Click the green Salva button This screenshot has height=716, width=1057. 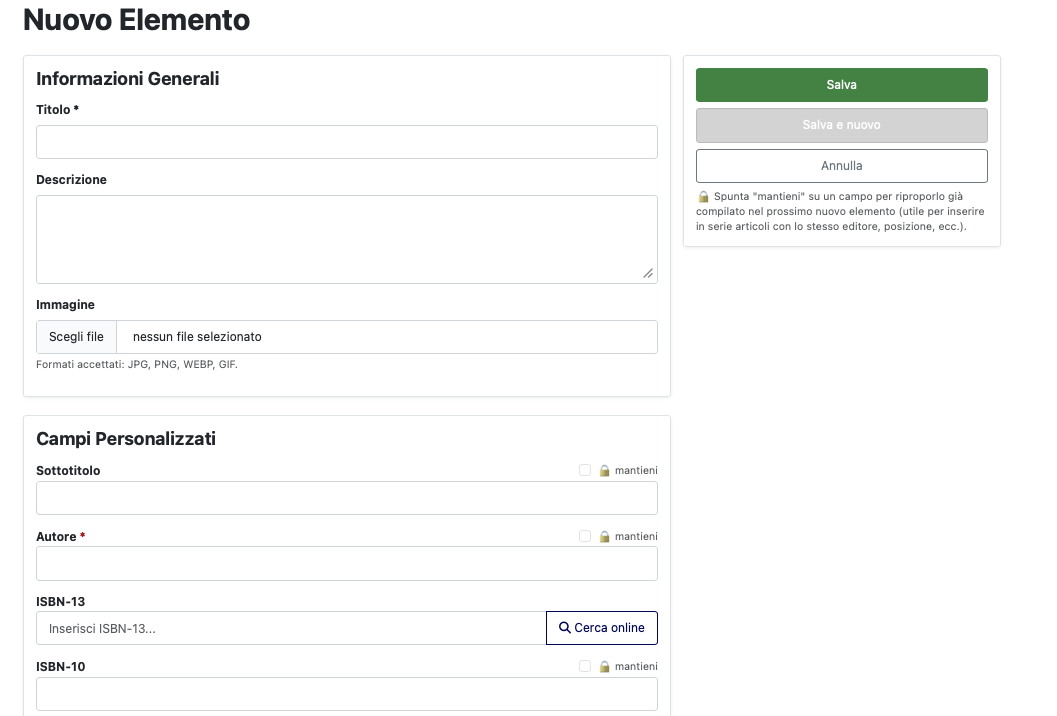[841, 85]
